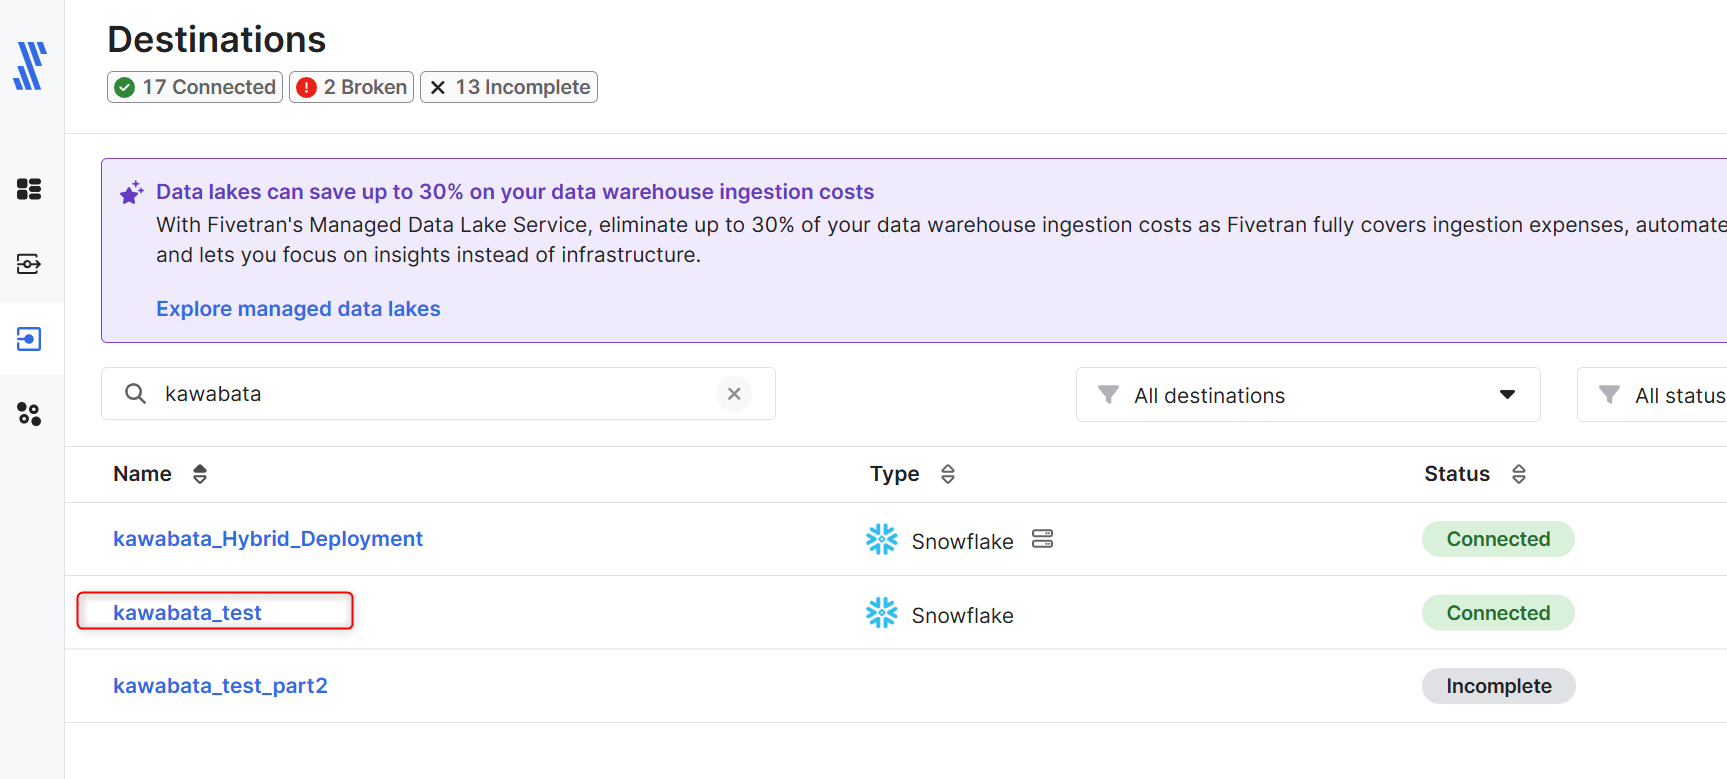This screenshot has width=1727, height=779.
Task: Open the kawabata_test destination link
Action: pyautogui.click(x=187, y=613)
